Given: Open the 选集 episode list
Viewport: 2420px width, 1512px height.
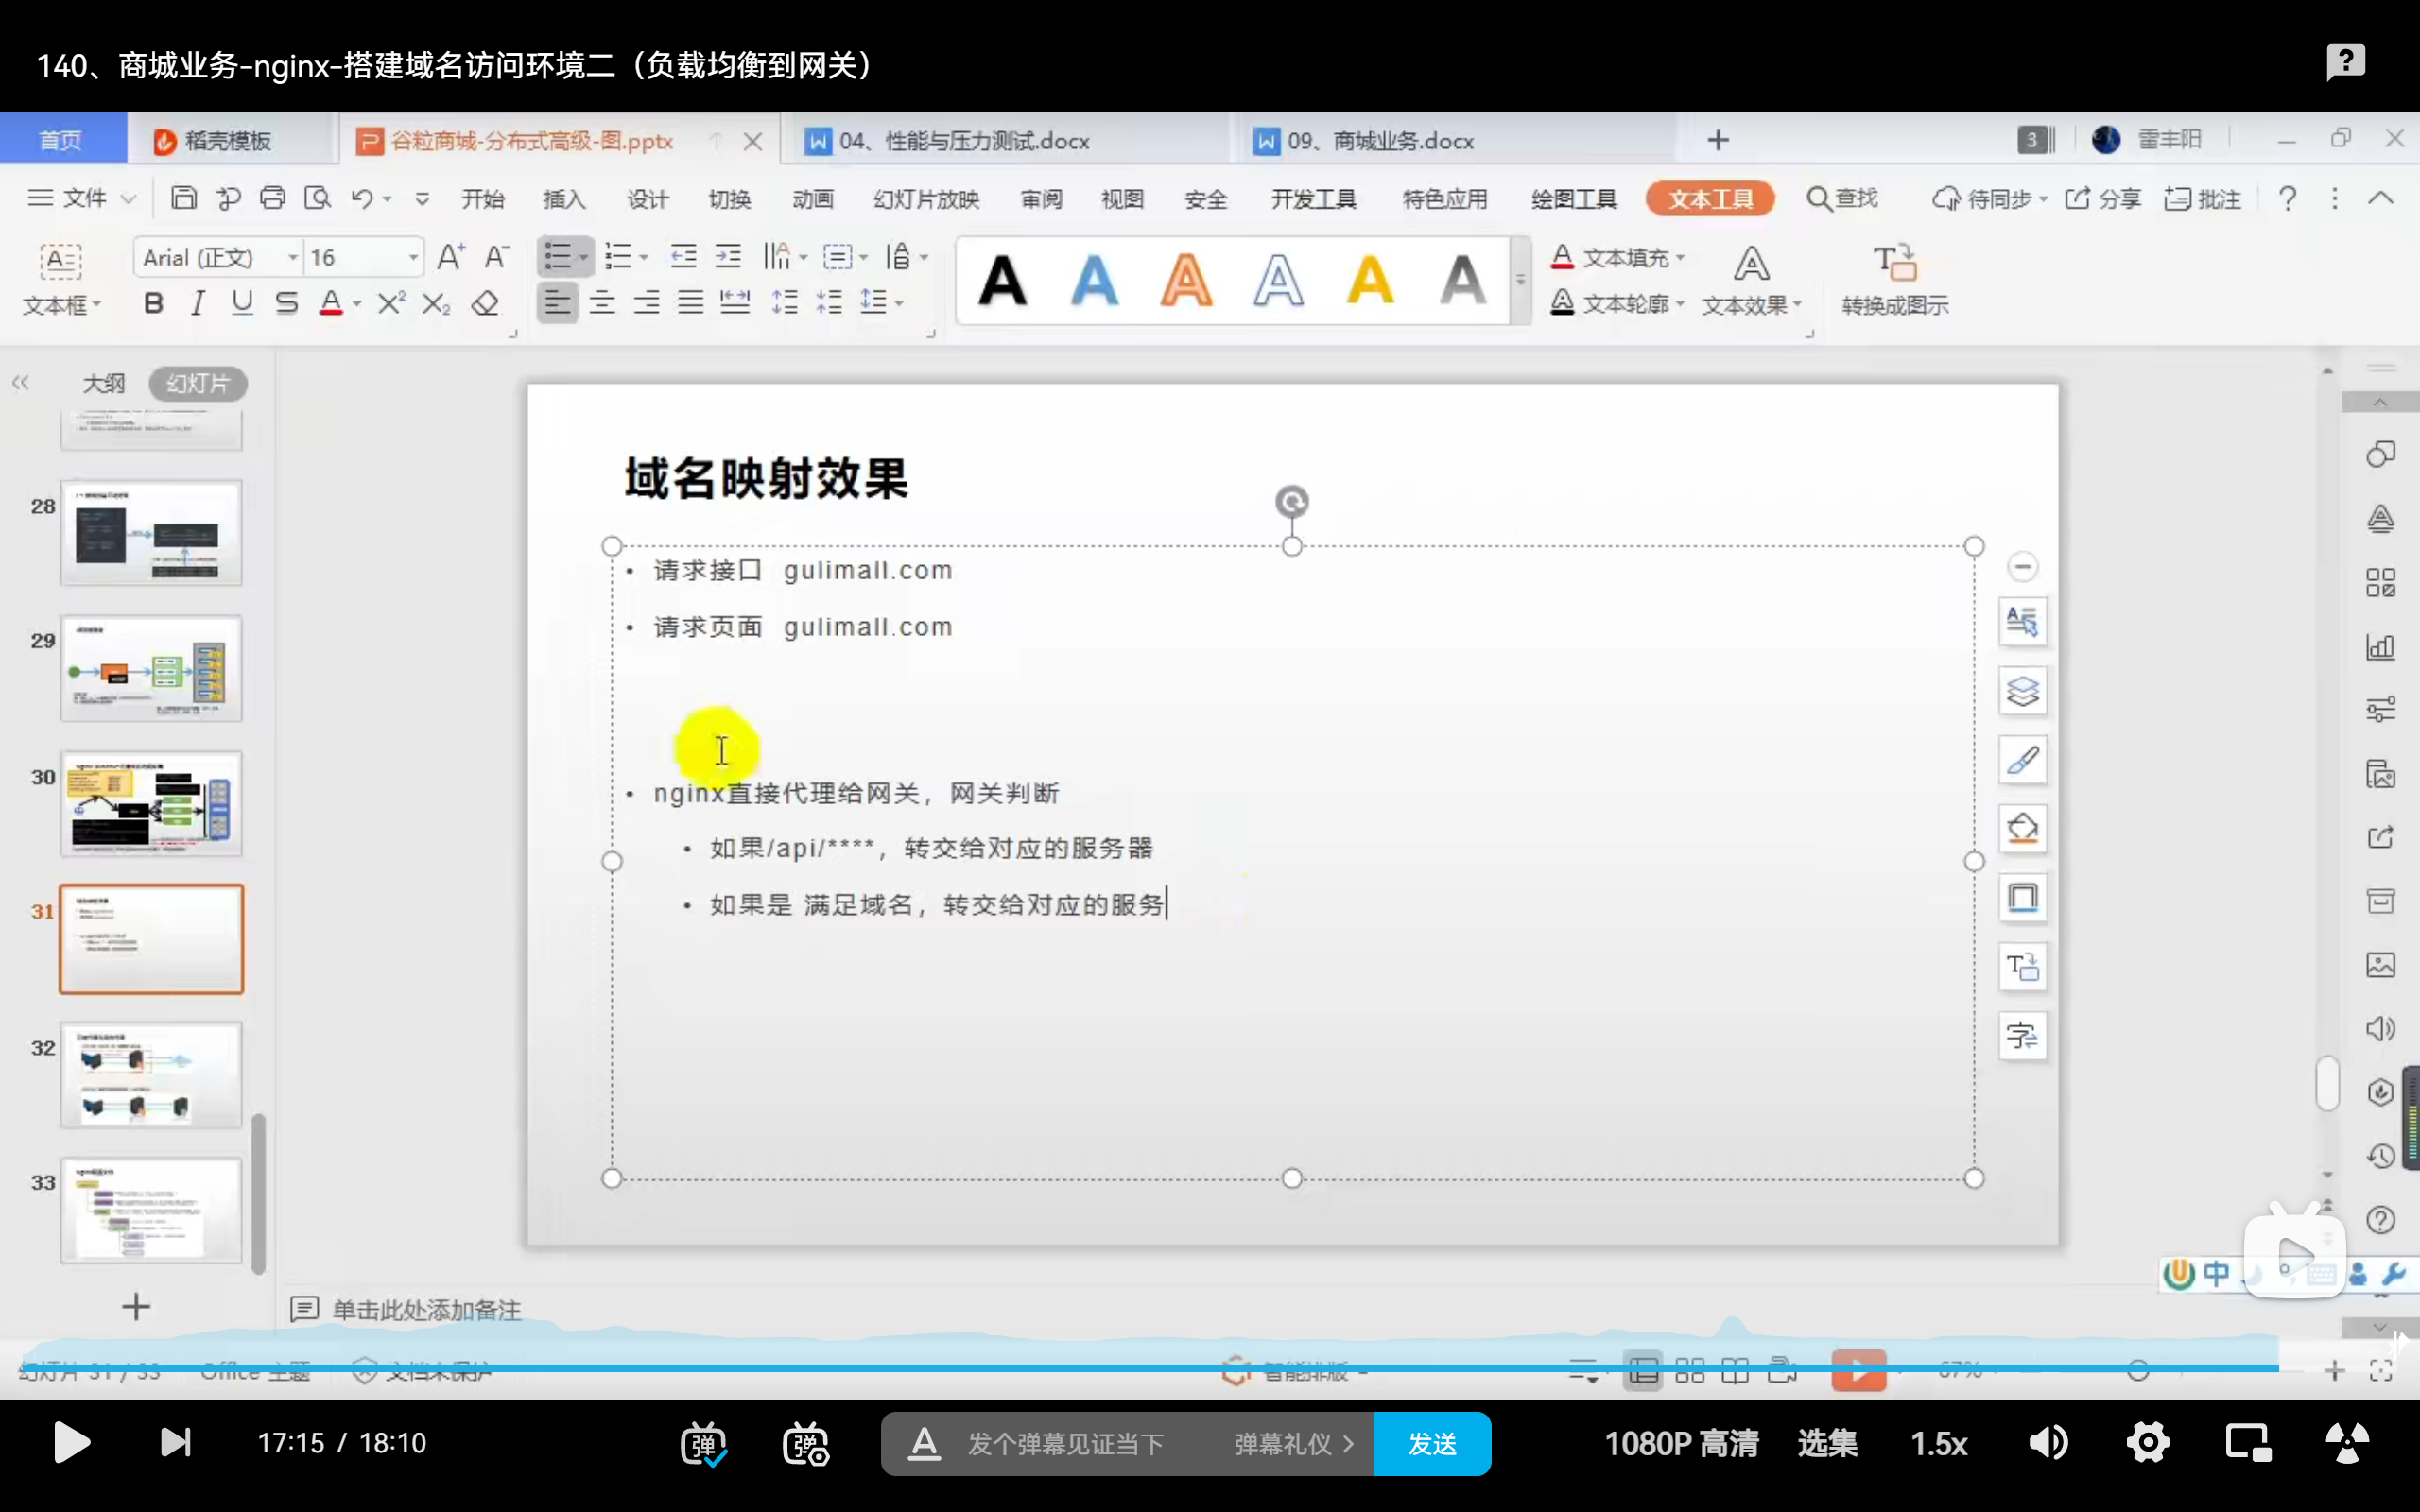Looking at the screenshot, I should click(x=1827, y=1443).
